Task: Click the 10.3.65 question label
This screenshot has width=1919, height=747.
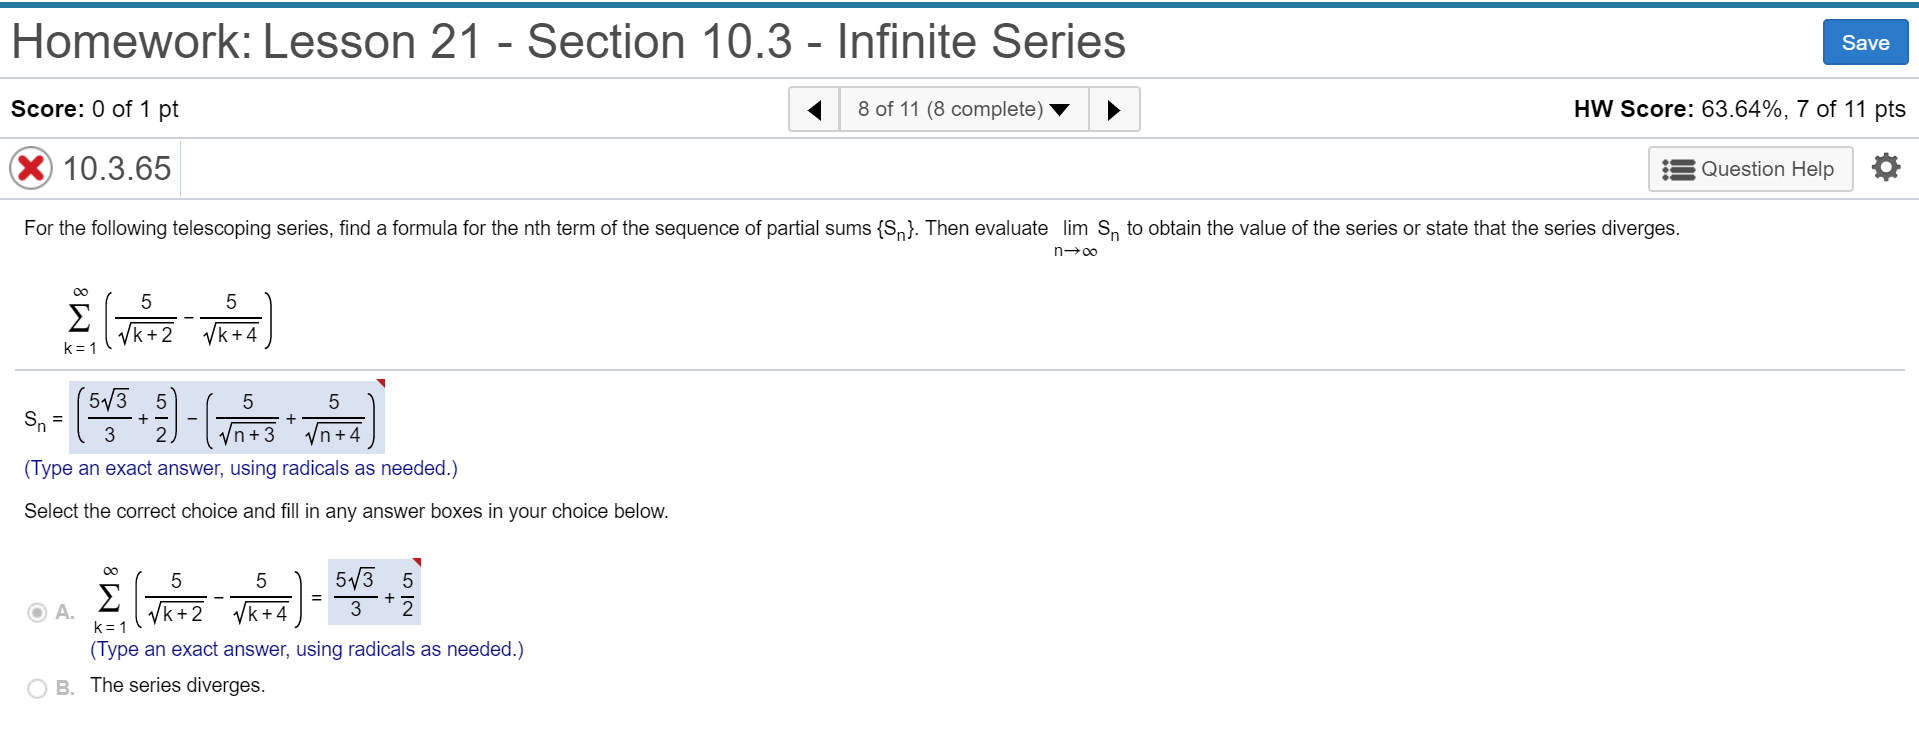Action: (x=116, y=168)
